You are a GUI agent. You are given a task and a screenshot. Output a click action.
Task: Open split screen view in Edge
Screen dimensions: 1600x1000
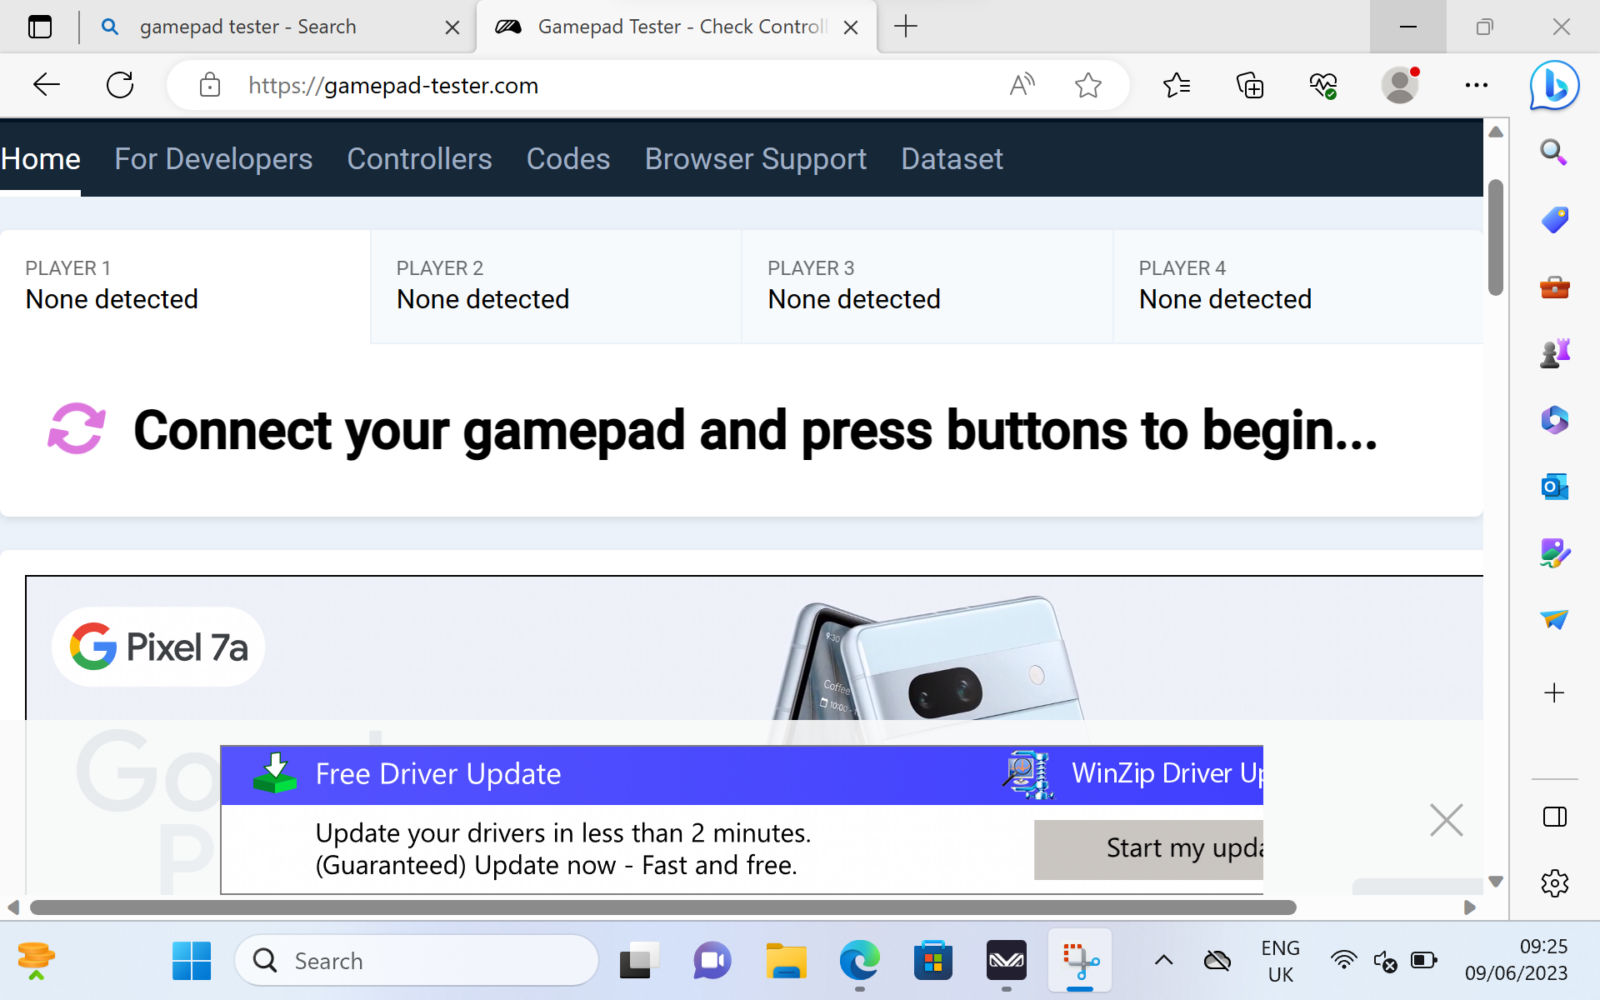point(1554,818)
